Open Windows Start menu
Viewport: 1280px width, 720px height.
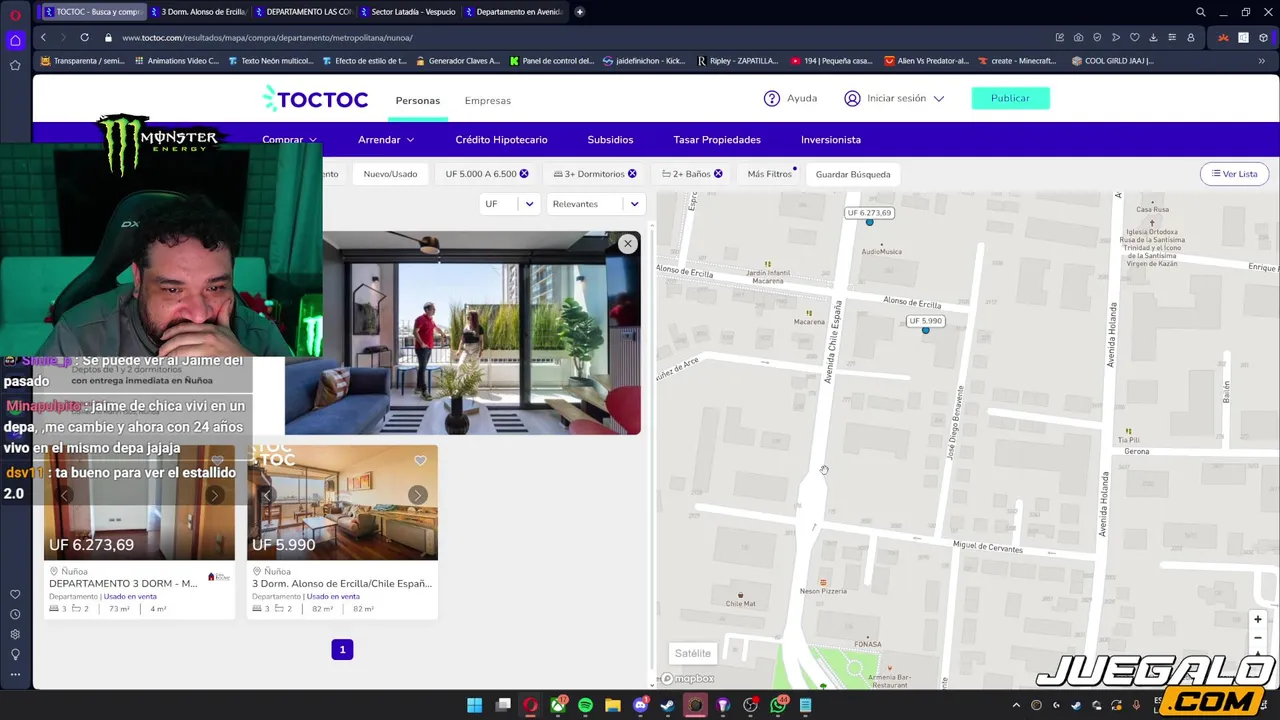pos(475,705)
